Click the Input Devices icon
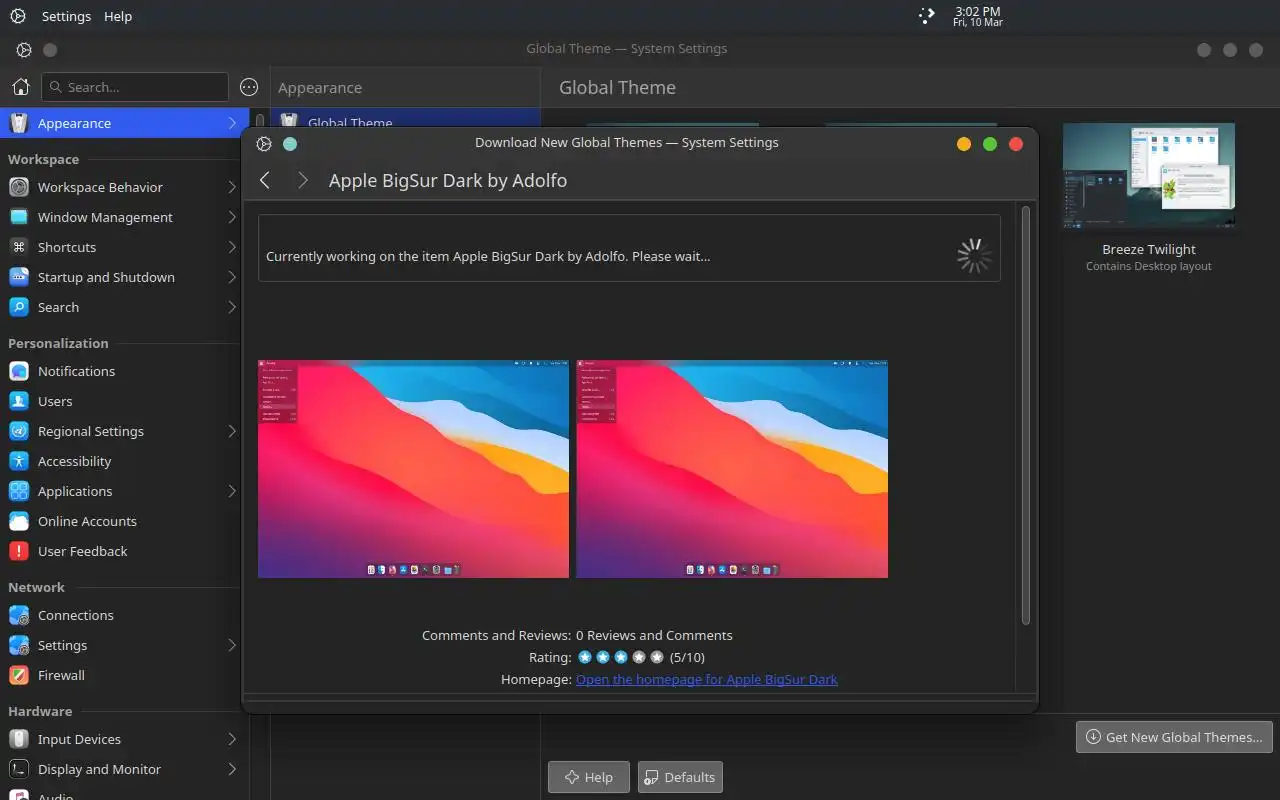The height and width of the screenshot is (800, 1280). click(19, 739)
